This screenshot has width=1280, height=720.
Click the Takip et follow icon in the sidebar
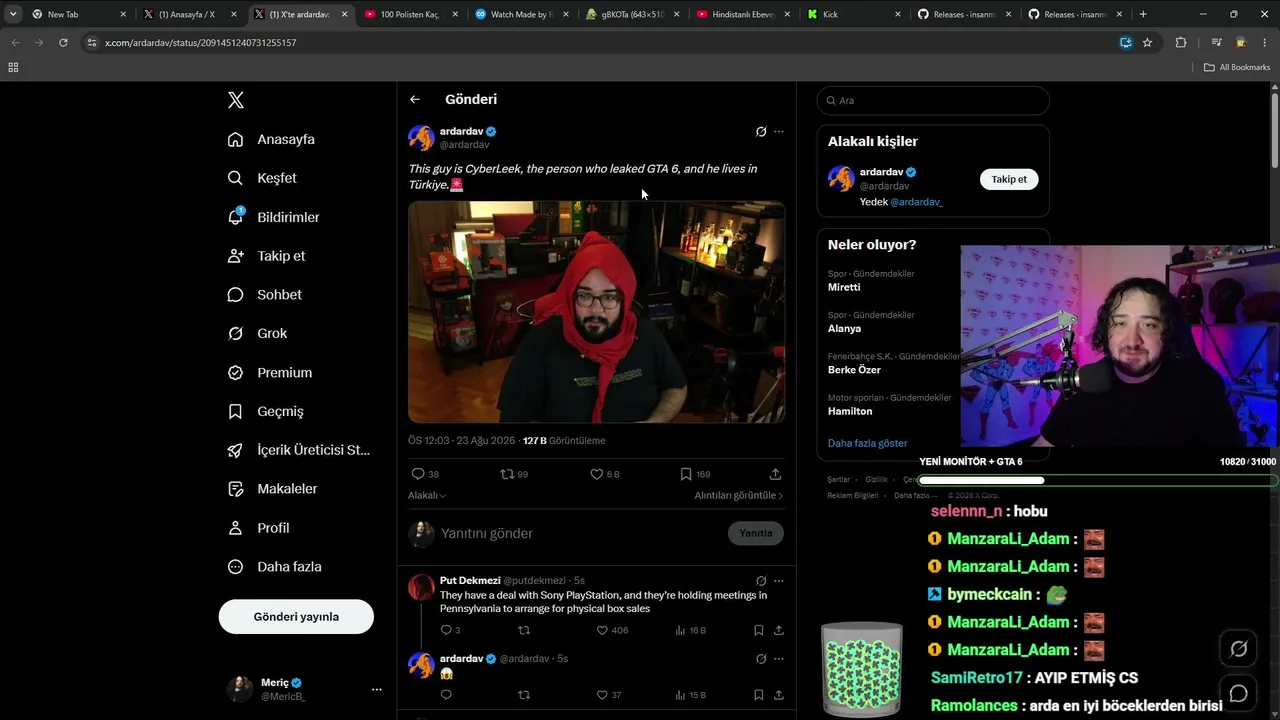coord(236,256)
